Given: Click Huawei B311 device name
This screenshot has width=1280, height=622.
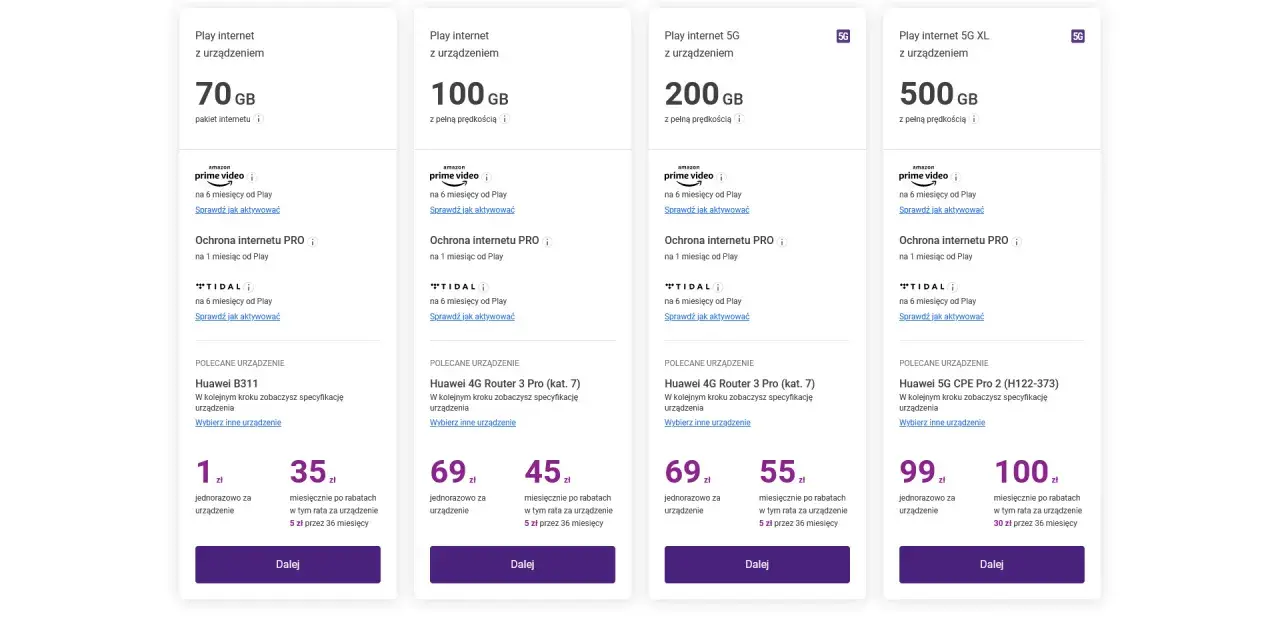Looking at the screenshot, I should click(x=227, y=383).
